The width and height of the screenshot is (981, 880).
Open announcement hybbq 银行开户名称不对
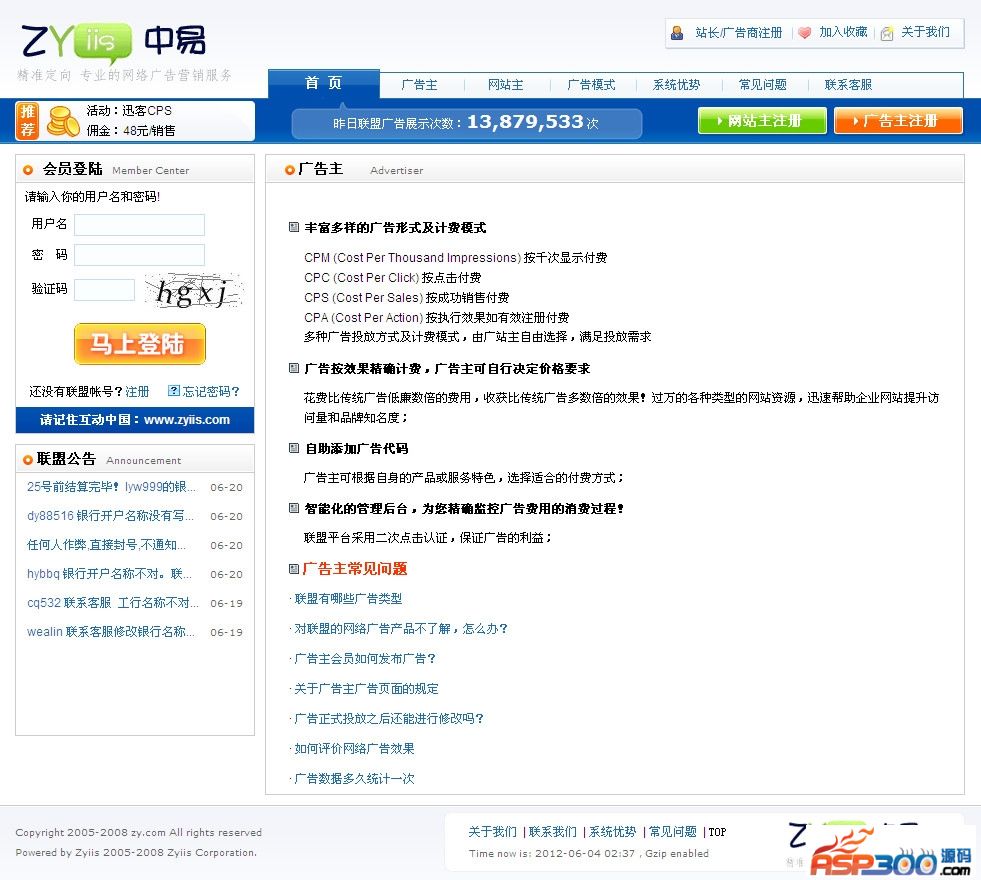coord(109,574)
